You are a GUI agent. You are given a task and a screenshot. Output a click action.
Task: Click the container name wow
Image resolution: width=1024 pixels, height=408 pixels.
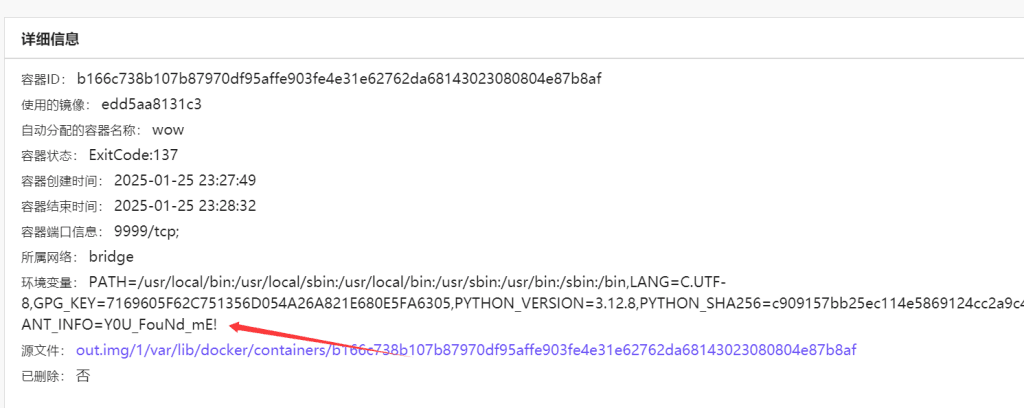pyautogui.click(x=168, y=130)
